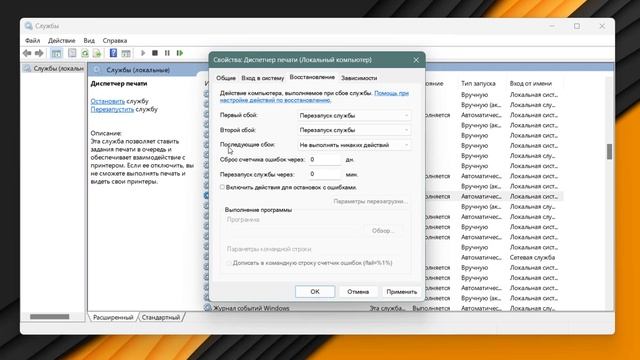This screenshot has height=360, width=640.
Task: Open the Второй сбой dropdown
Action: tap(354, 130)
